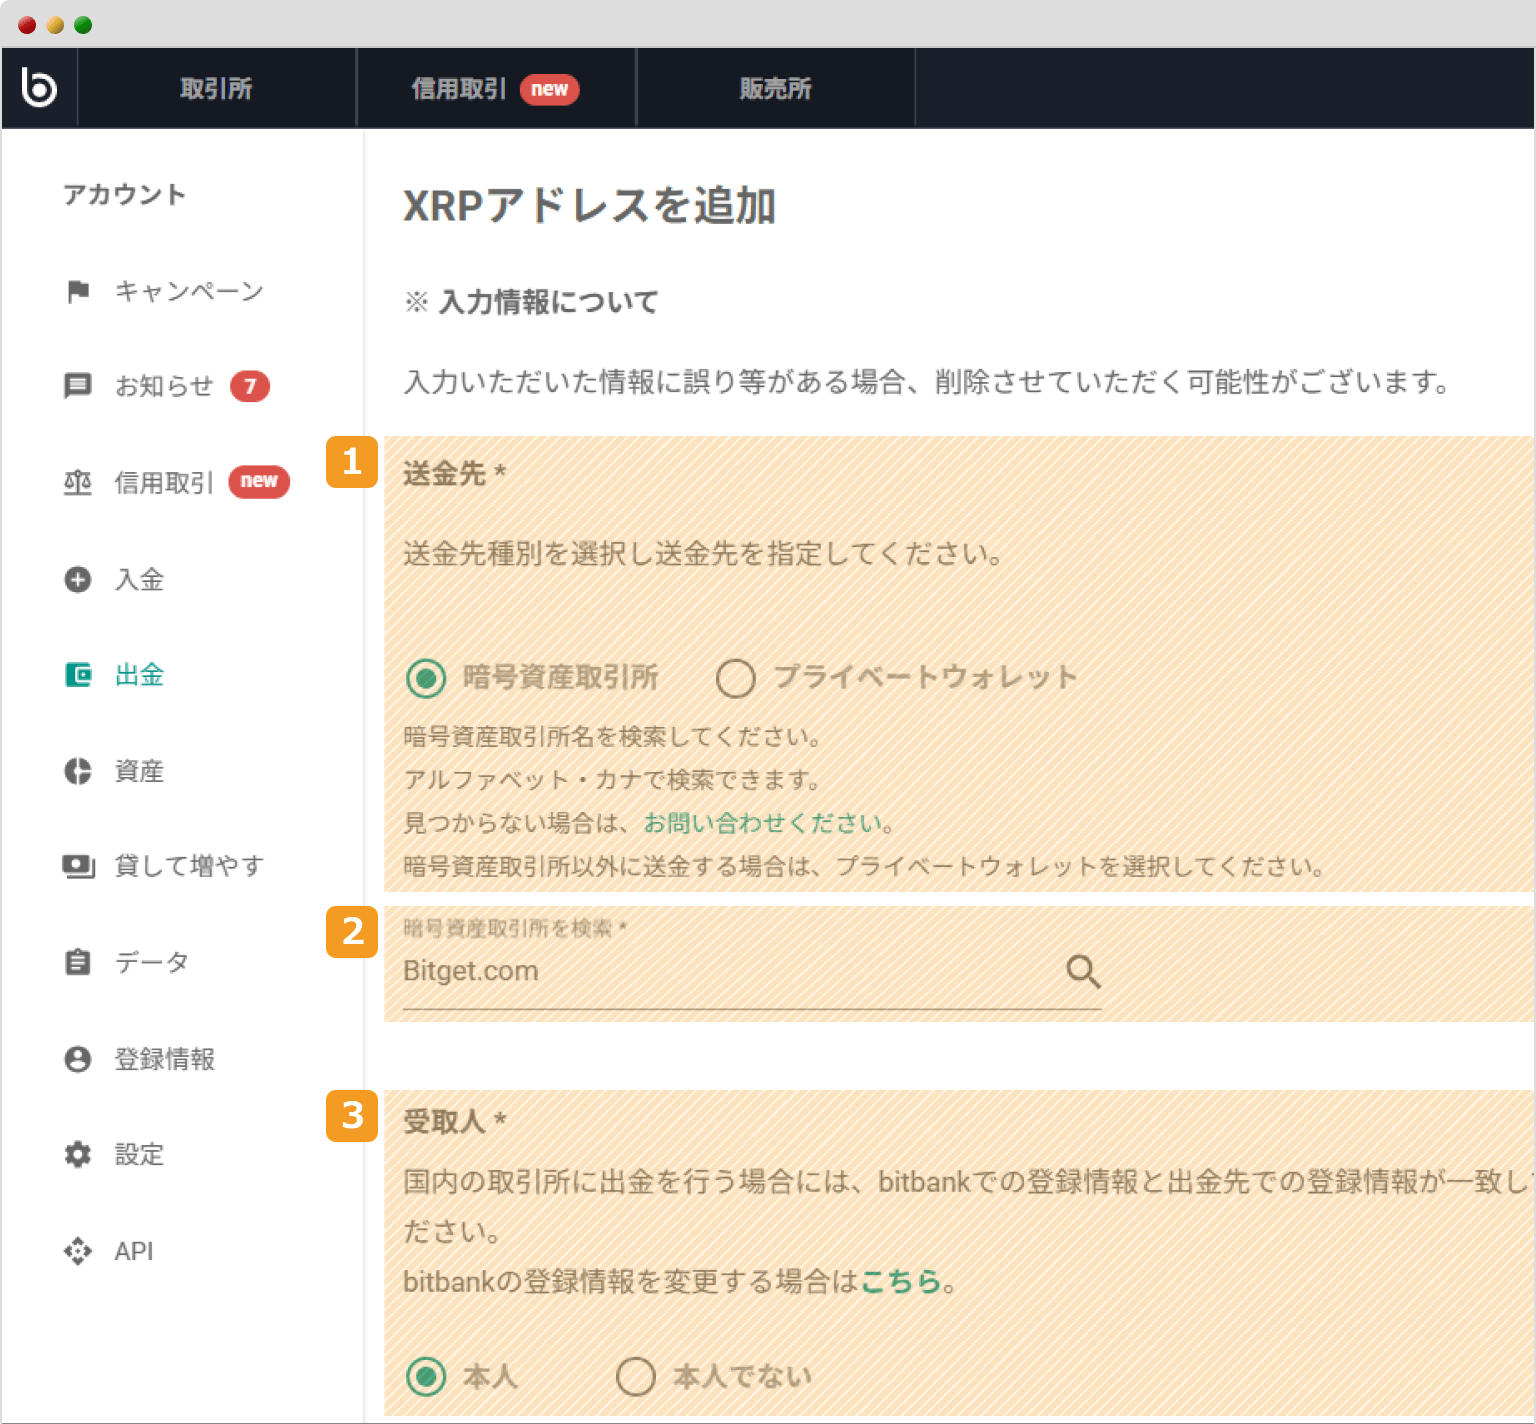Choose 本人でない as the recipient
This screenshot has width=1536, height=1424.
[635, 1376]
